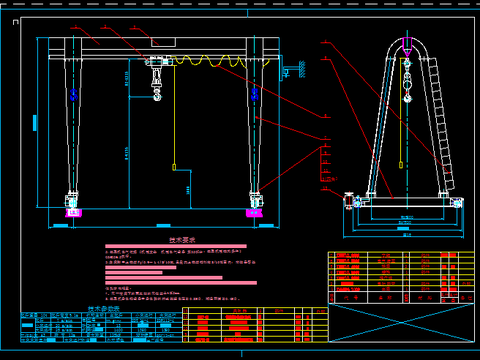The height and width of the screenshot is (360, 480).
Task: Click the hook assembly in the side view
Action: click(407, 80)
